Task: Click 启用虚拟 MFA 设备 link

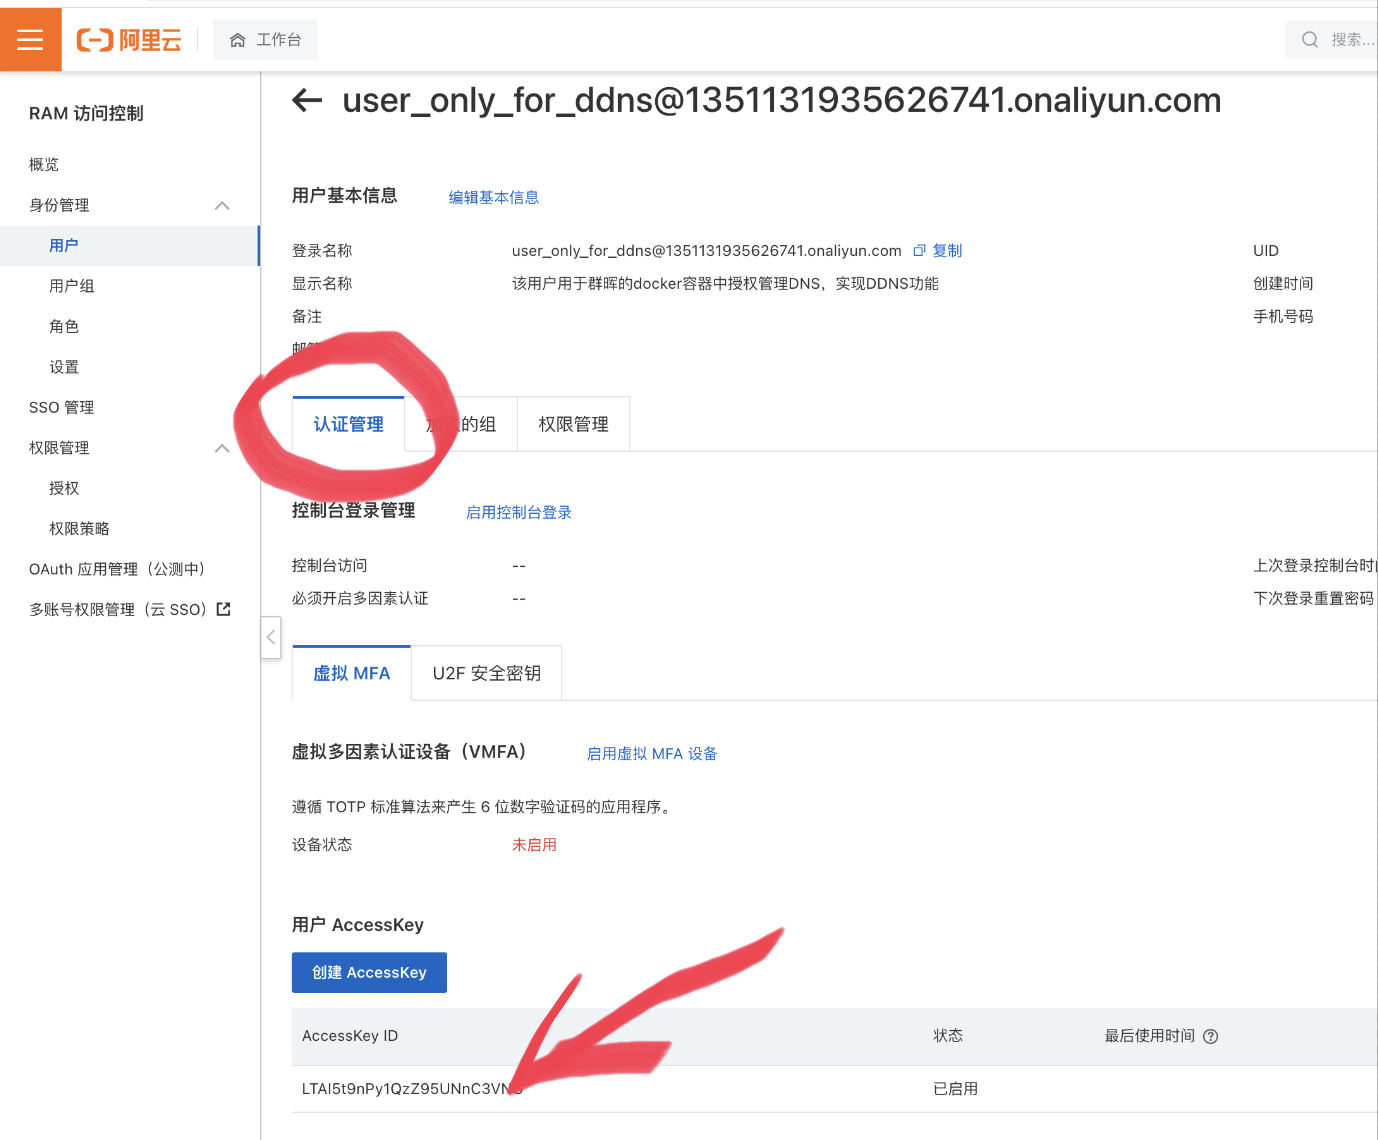Action: (x=652, y=753)
